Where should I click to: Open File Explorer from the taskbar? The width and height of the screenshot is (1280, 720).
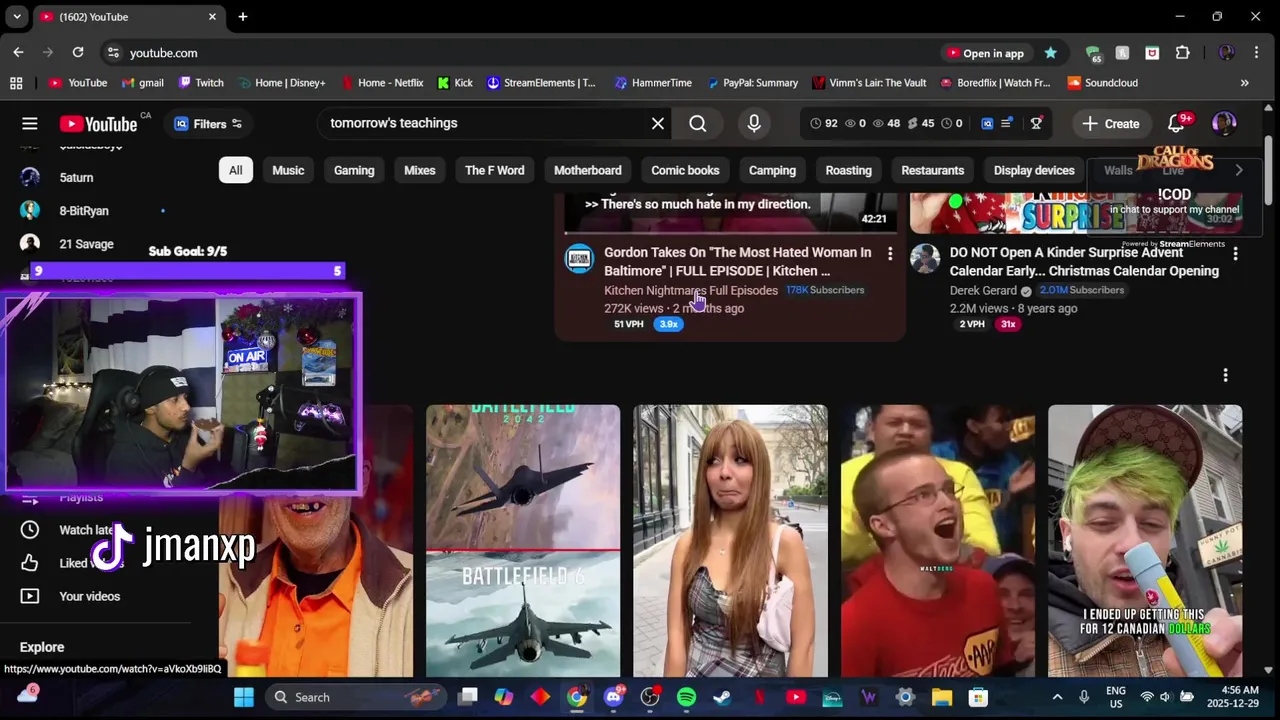coord(942,697)
